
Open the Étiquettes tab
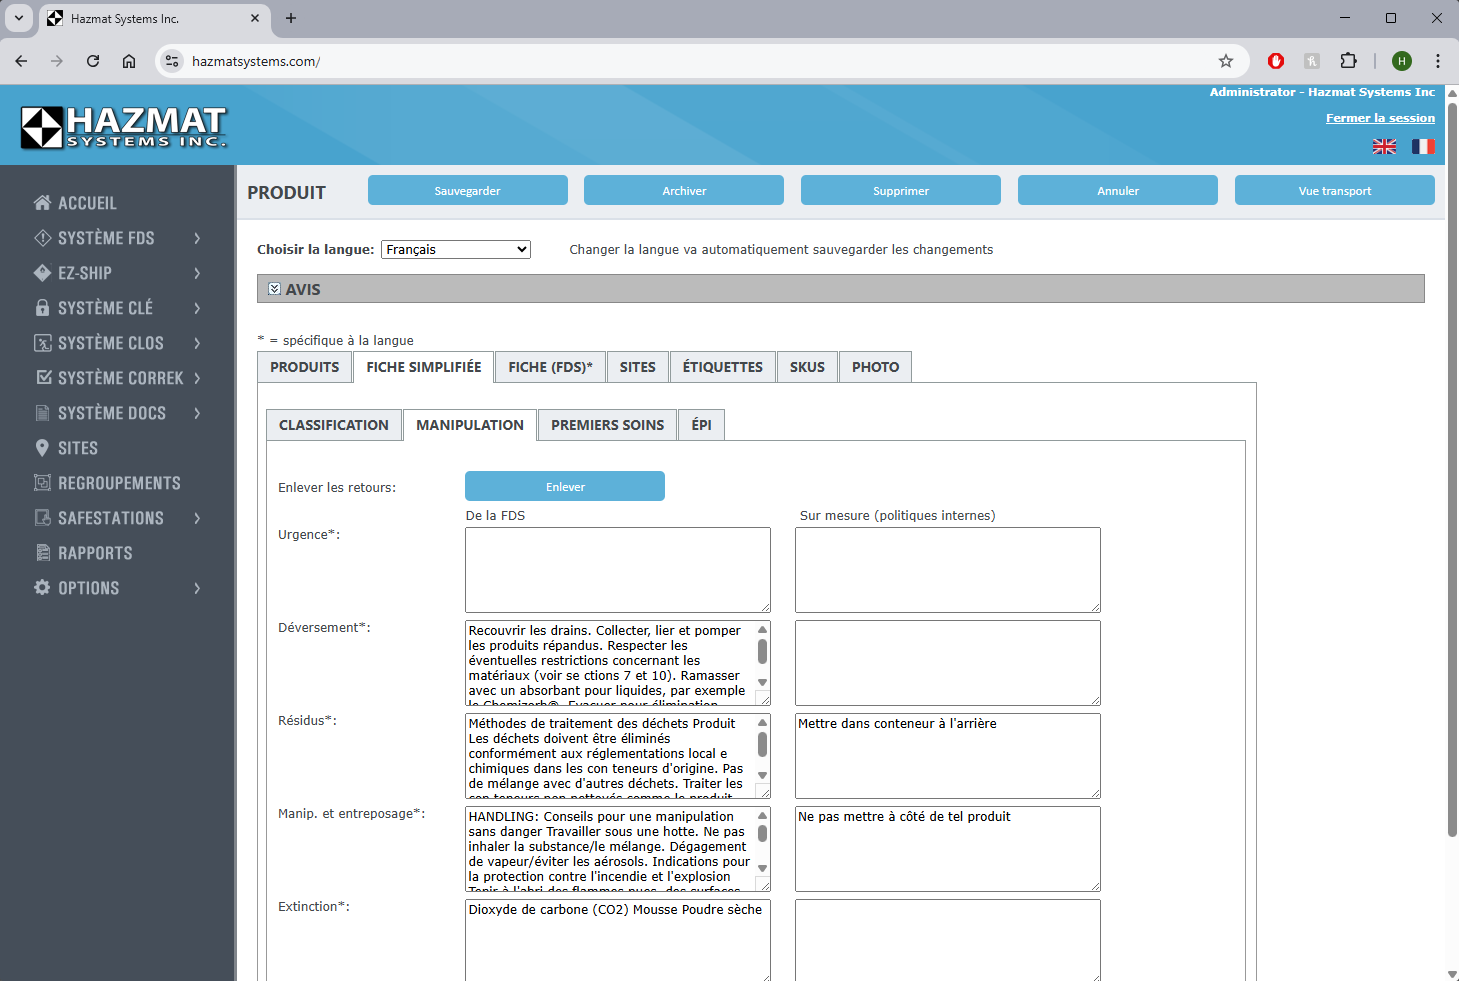[x=722, y=367]
